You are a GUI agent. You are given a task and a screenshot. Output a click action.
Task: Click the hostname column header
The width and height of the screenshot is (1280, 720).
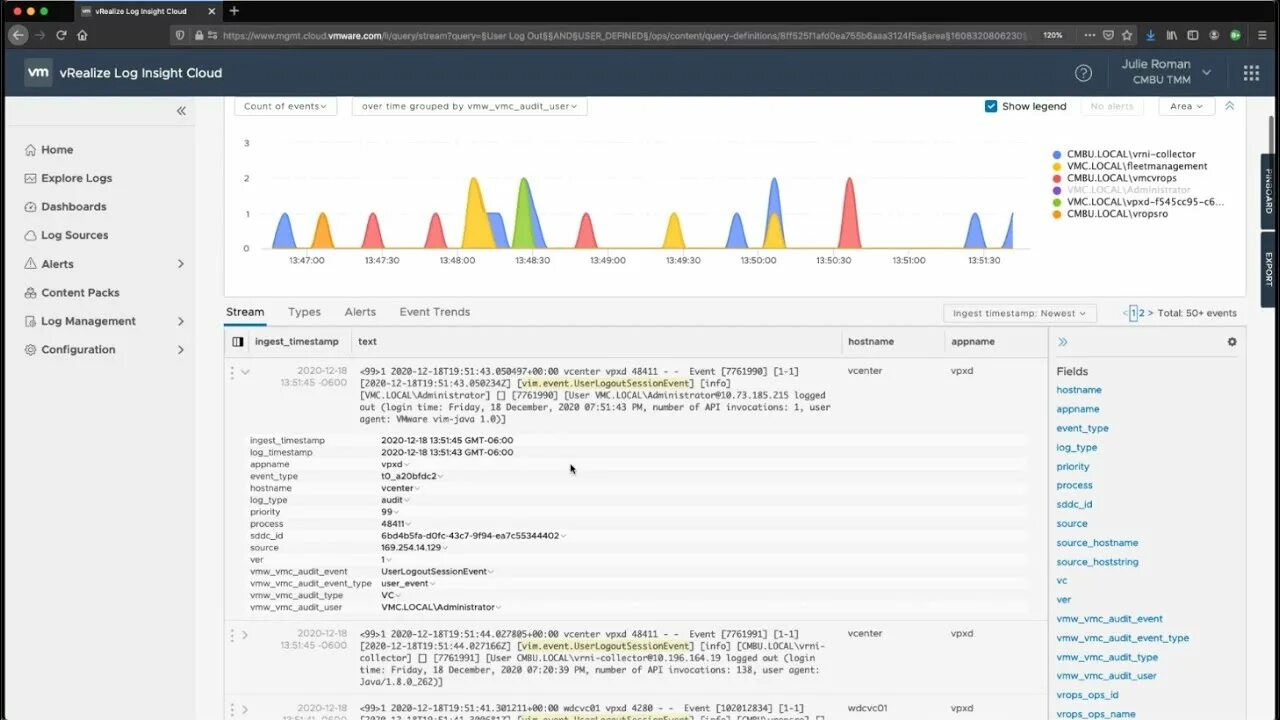871,341
